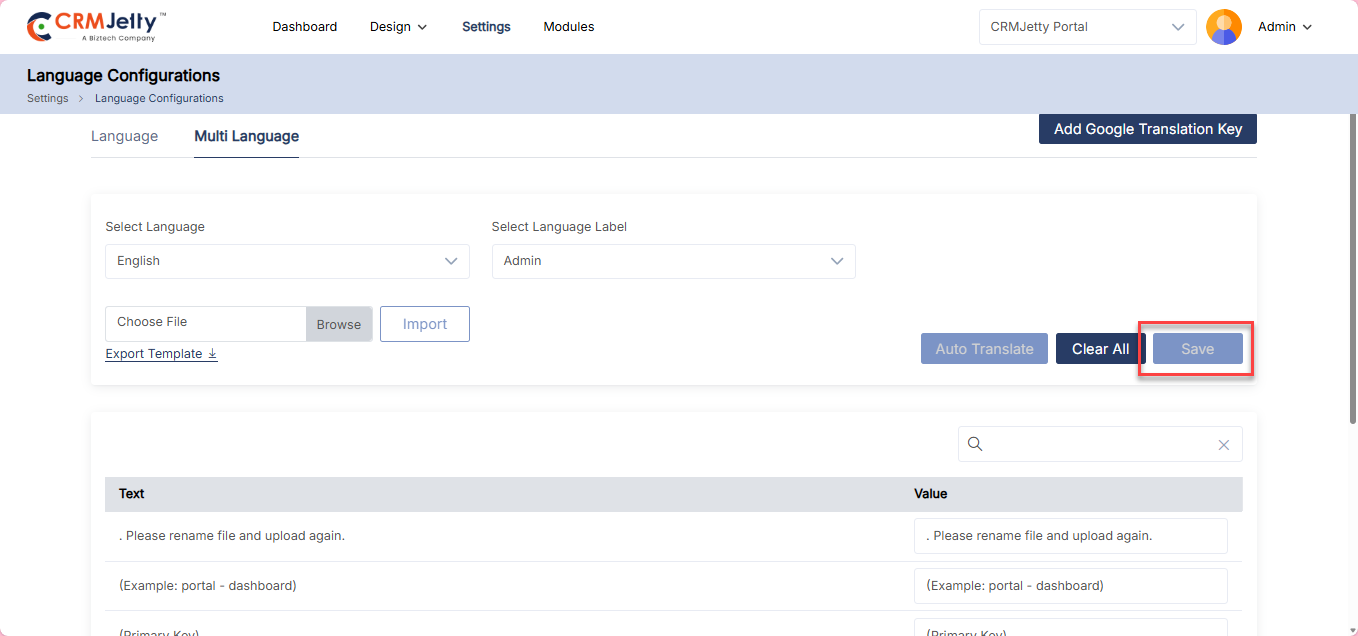Expand the Admin account menu
1358x636 pixels.
[x=1284, y=27]
